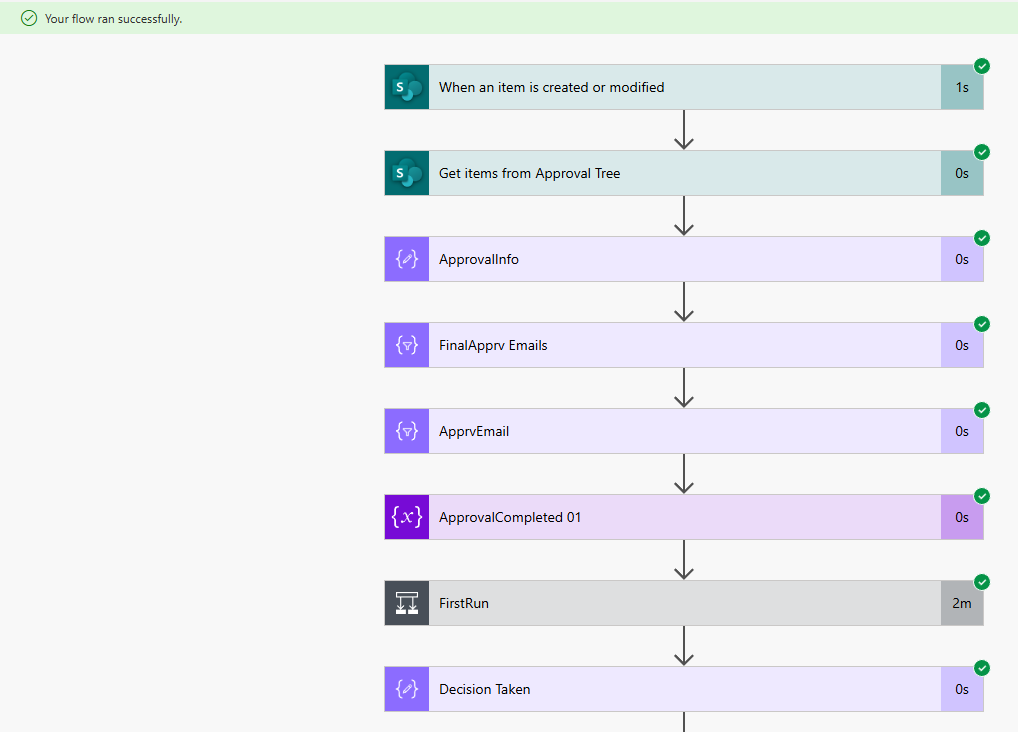The image size is (1018, 732).
Task: Click the Your flow ran successfully banner
Action: (110, 18)
